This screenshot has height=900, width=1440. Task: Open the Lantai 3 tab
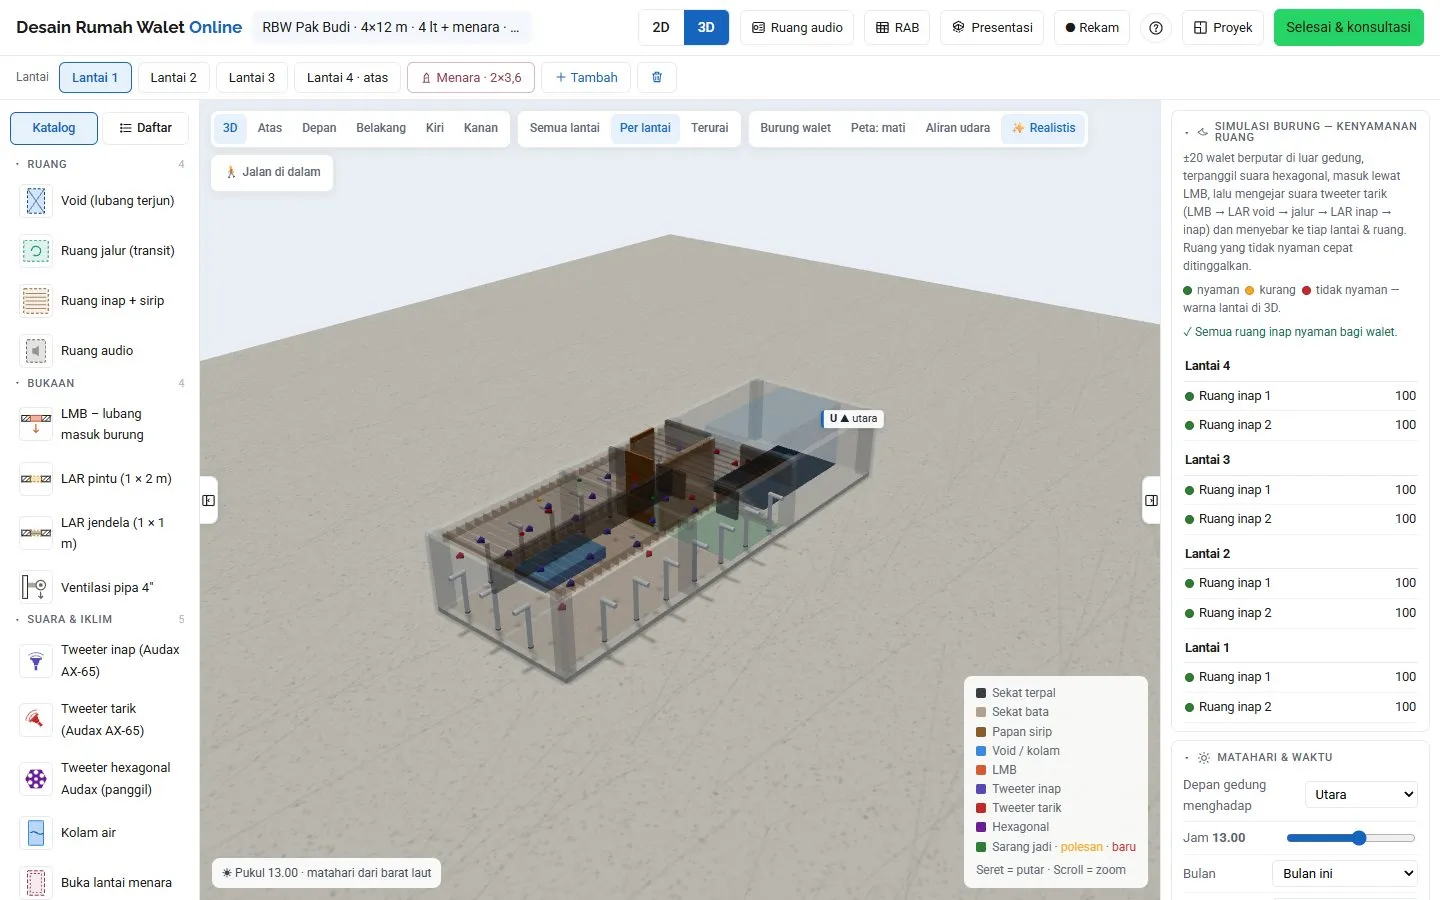click(x=252, y=77)
